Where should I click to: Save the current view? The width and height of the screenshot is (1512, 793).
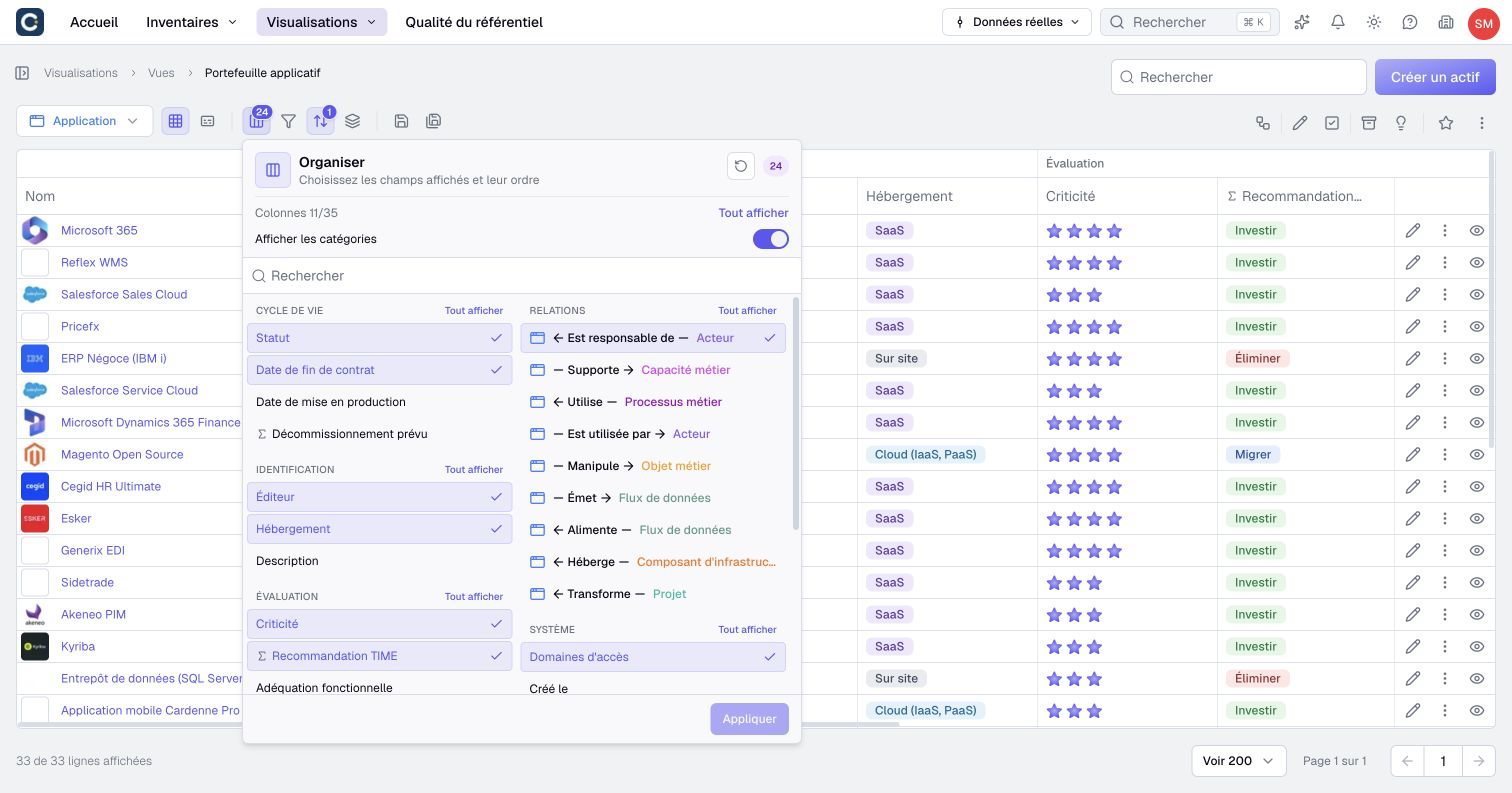coord(401,121)
